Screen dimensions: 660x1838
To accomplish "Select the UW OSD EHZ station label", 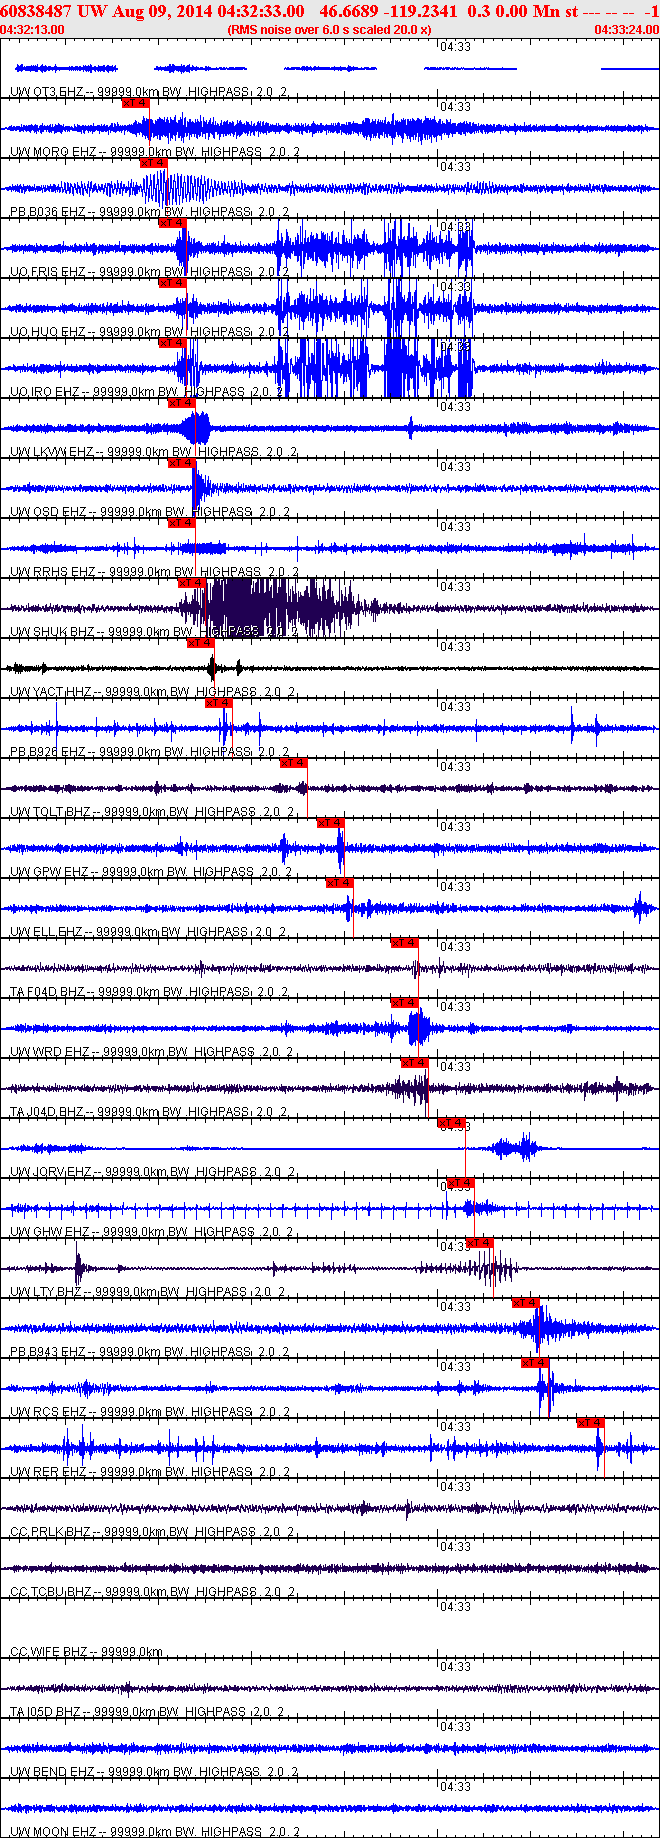I will click(49, 511).
